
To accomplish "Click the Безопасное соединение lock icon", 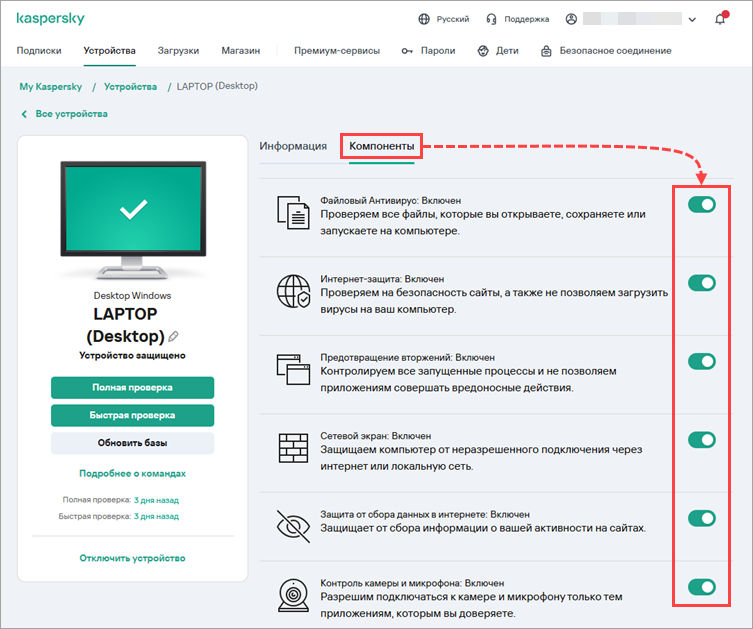I will (x=546, y=51).
